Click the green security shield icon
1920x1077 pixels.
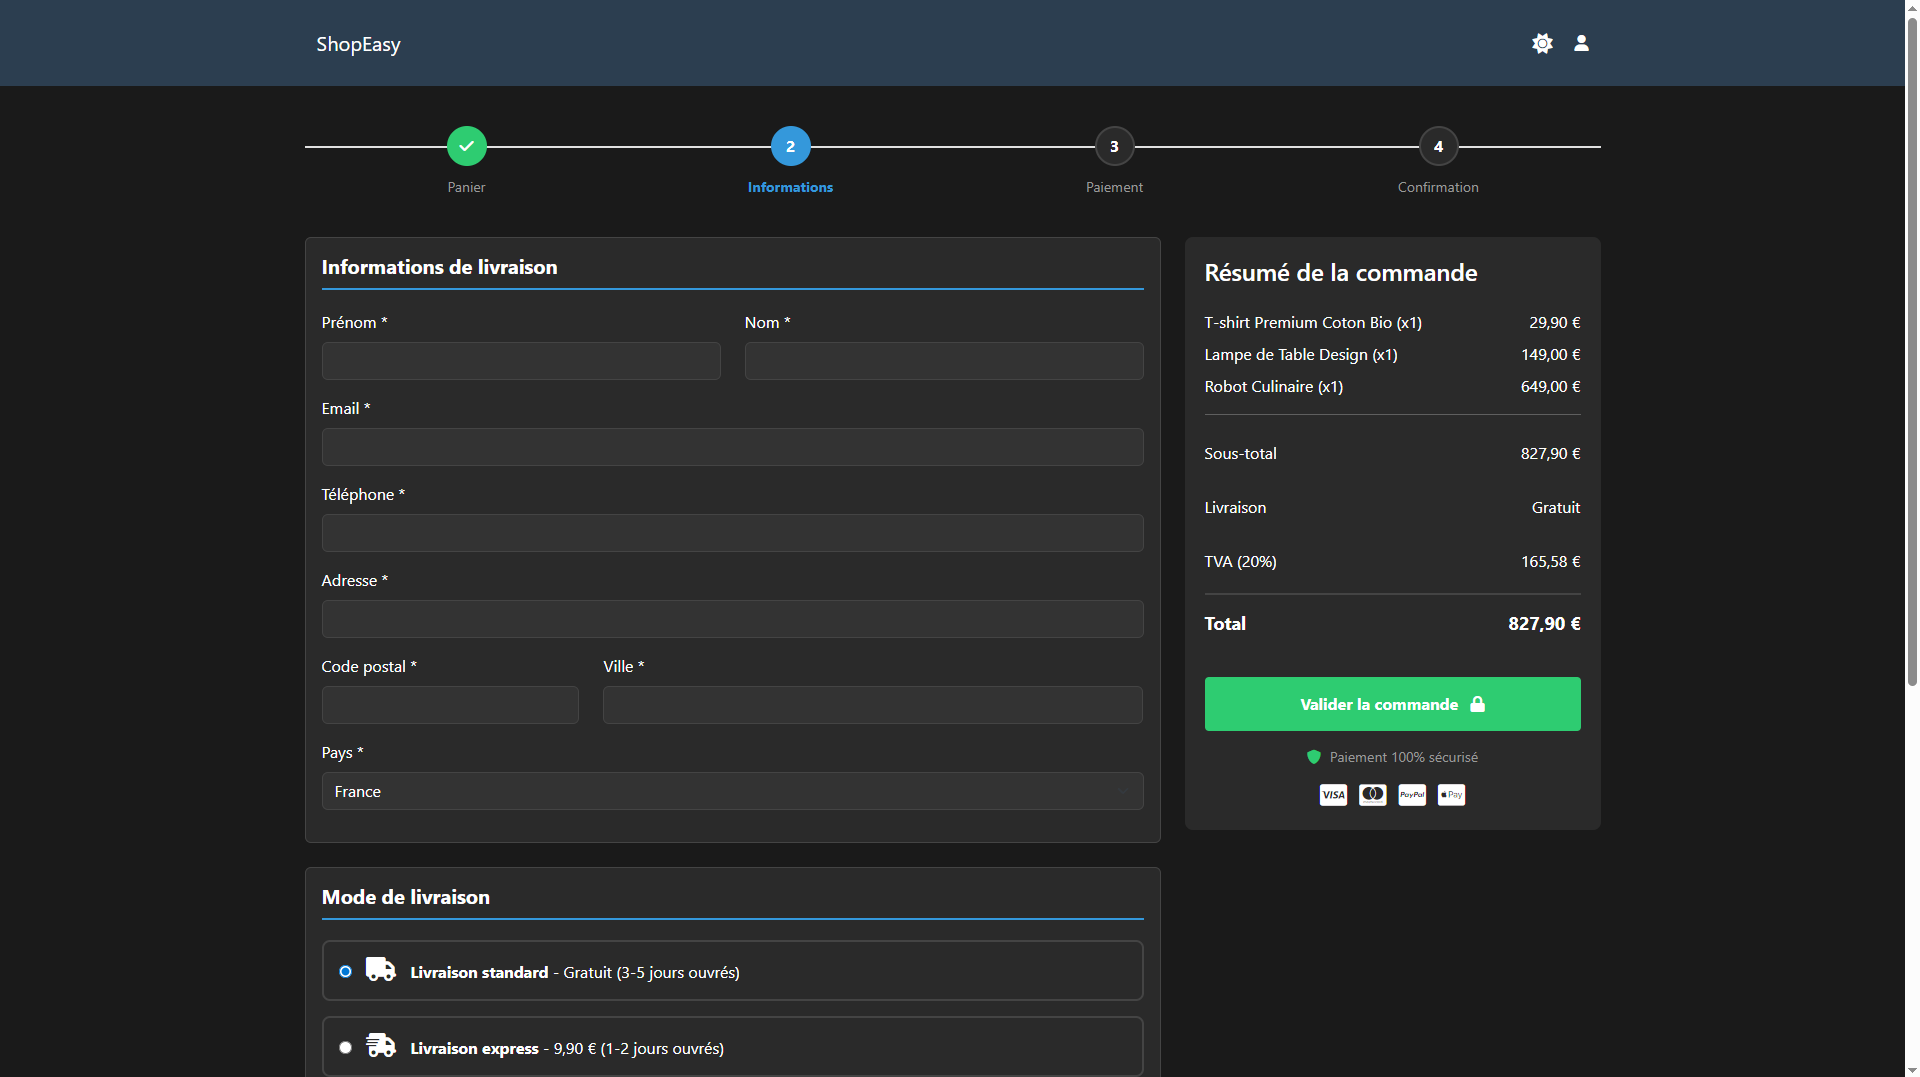(x=1313, y=757)
